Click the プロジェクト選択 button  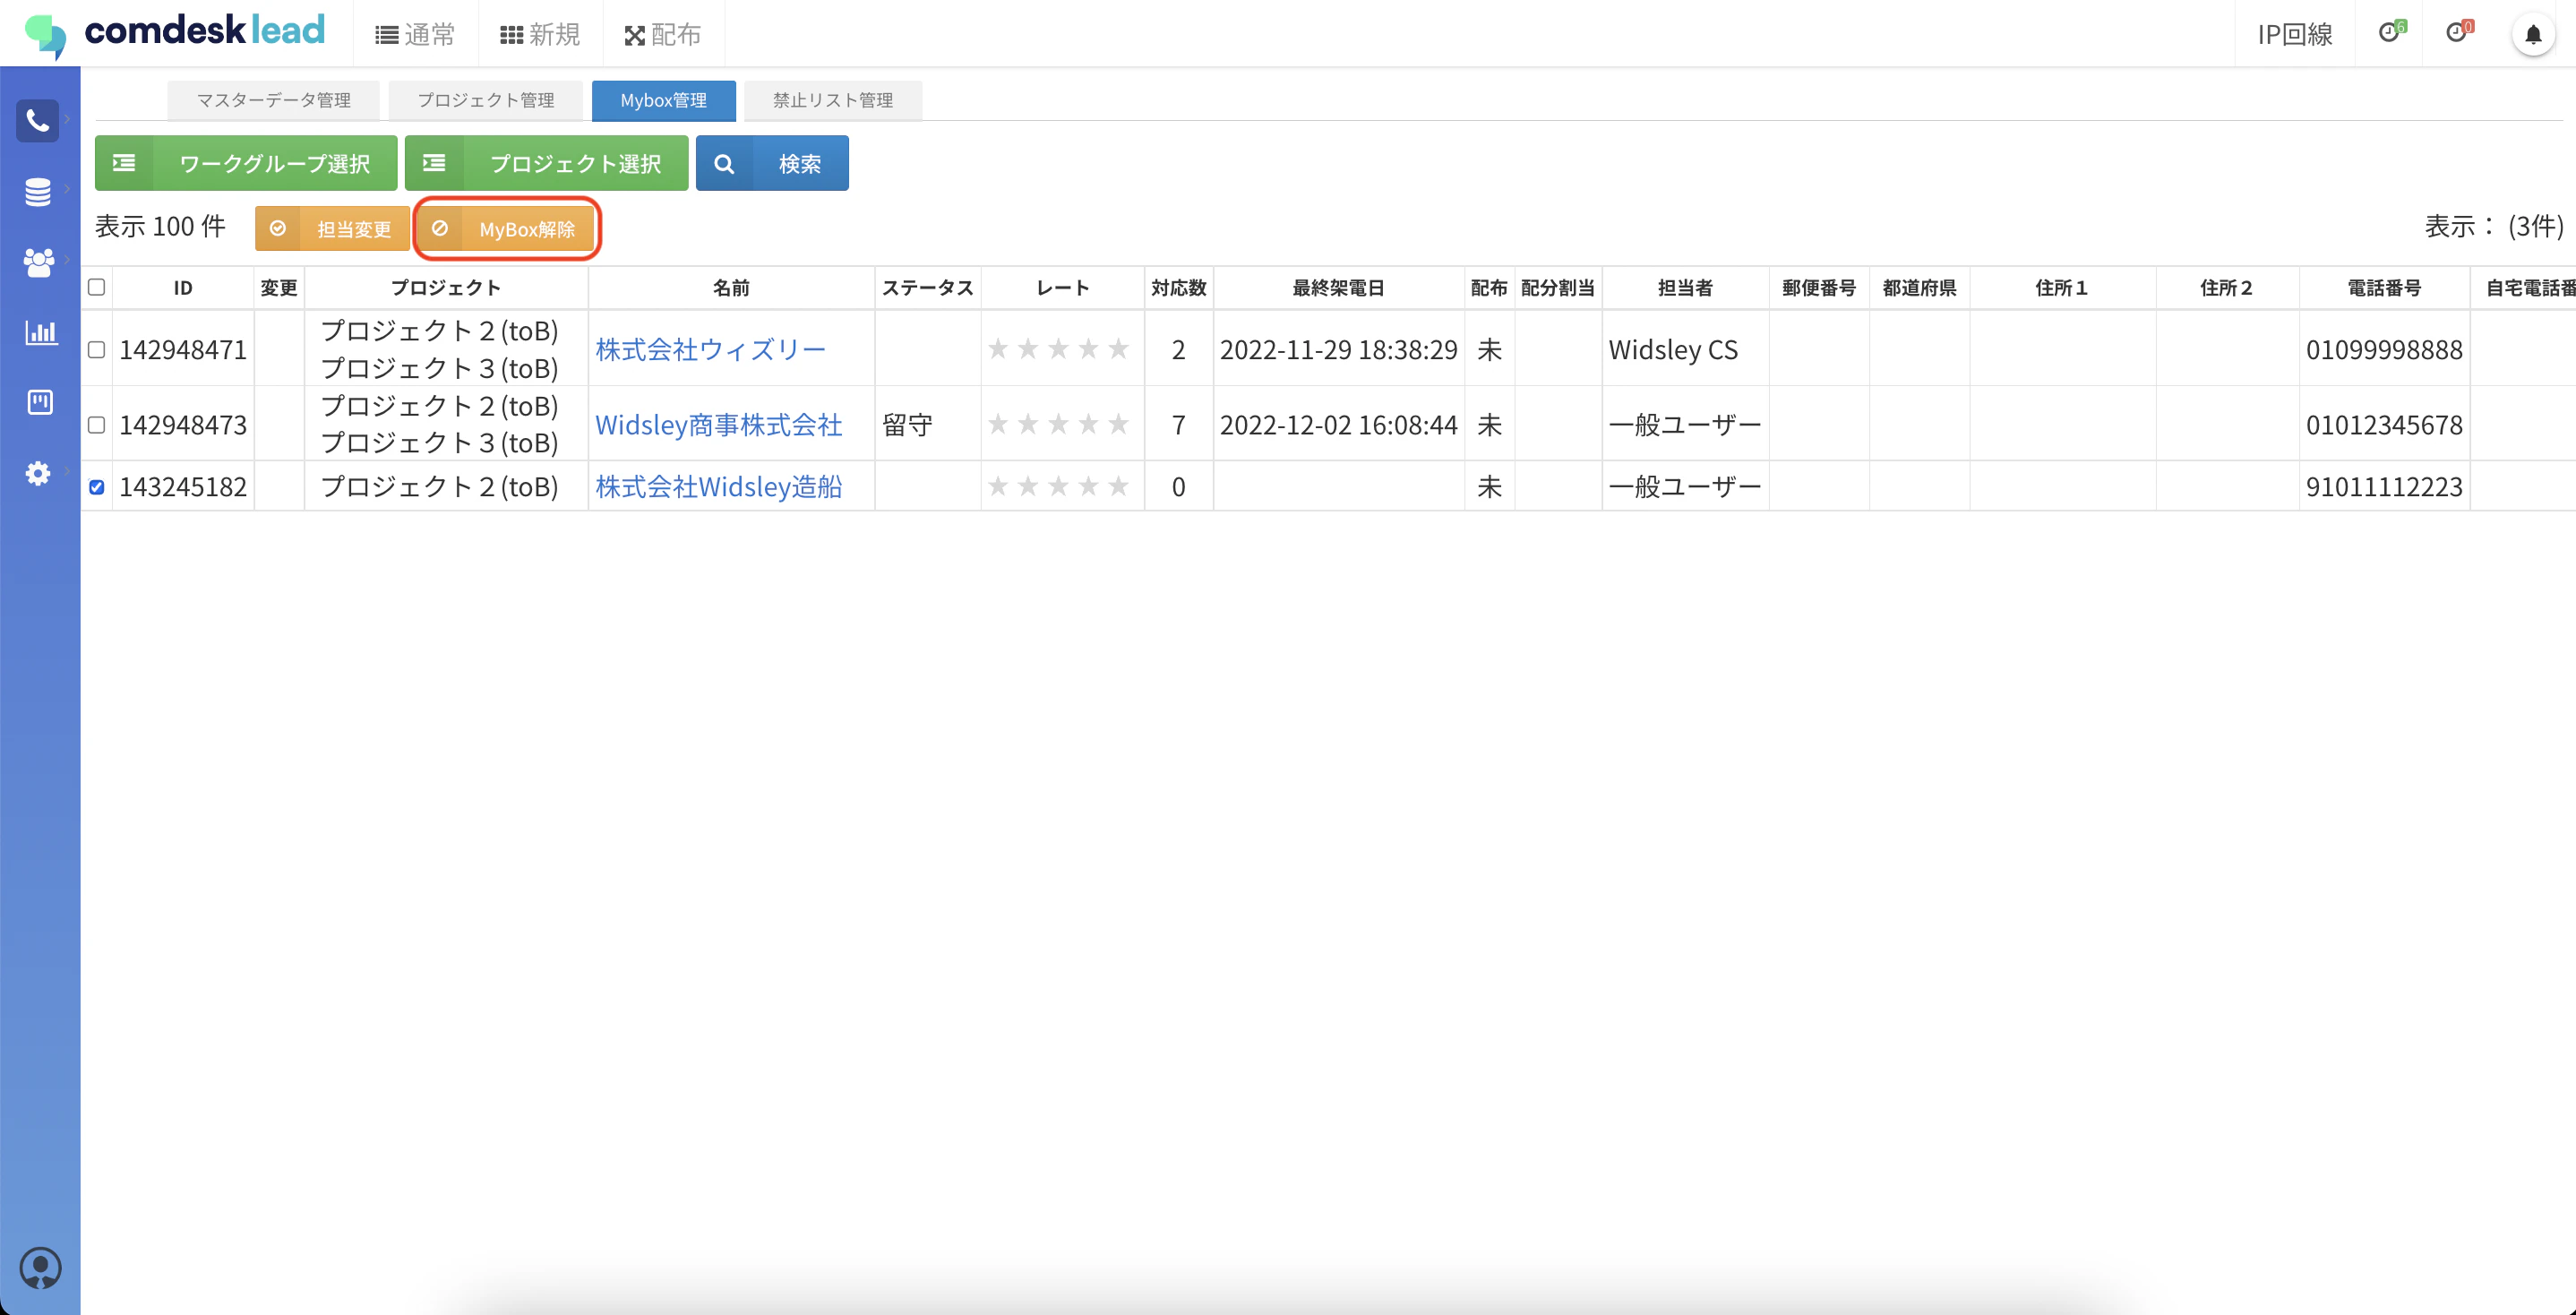pyautogui.click(x=546, y=163)
